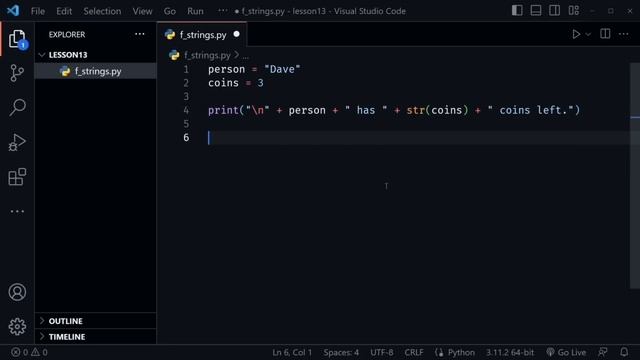This screenshot has width=640, height=360.
Task: Place cursor on line number 6
Action: (x=186, y=138)
